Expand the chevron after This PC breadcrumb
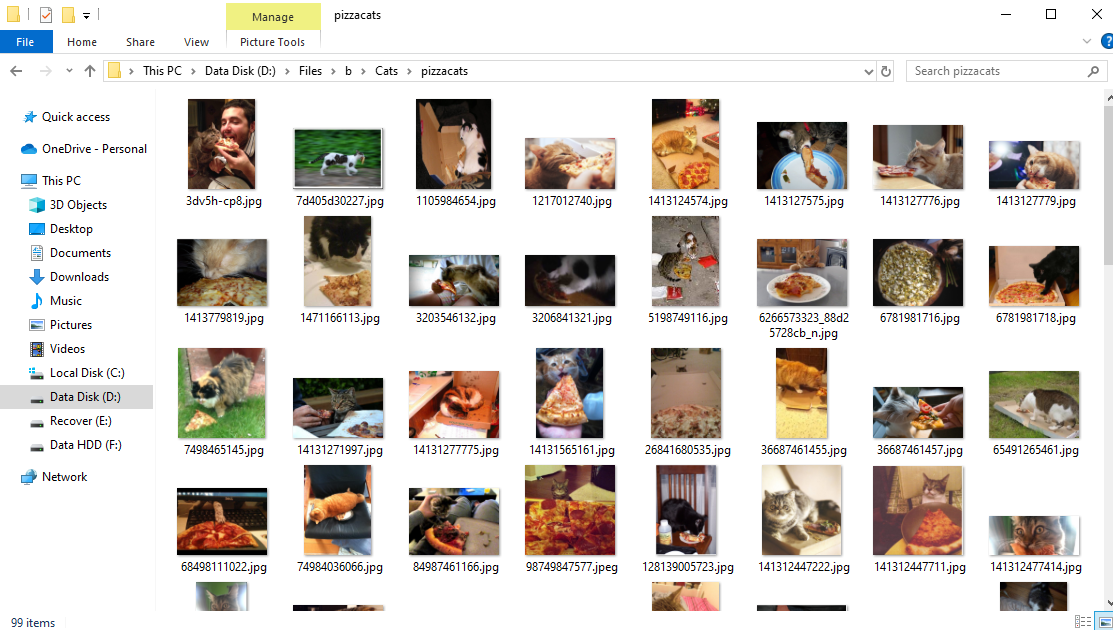 coord(192,71)
